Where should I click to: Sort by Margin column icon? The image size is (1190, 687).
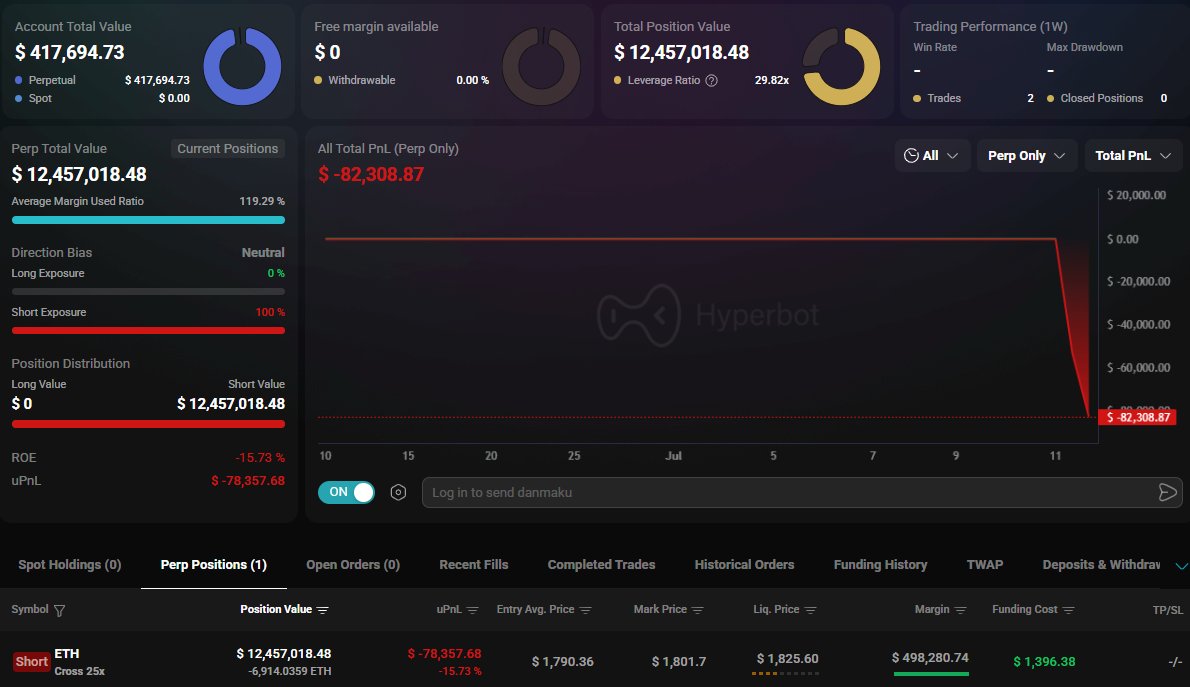point(960,610)
